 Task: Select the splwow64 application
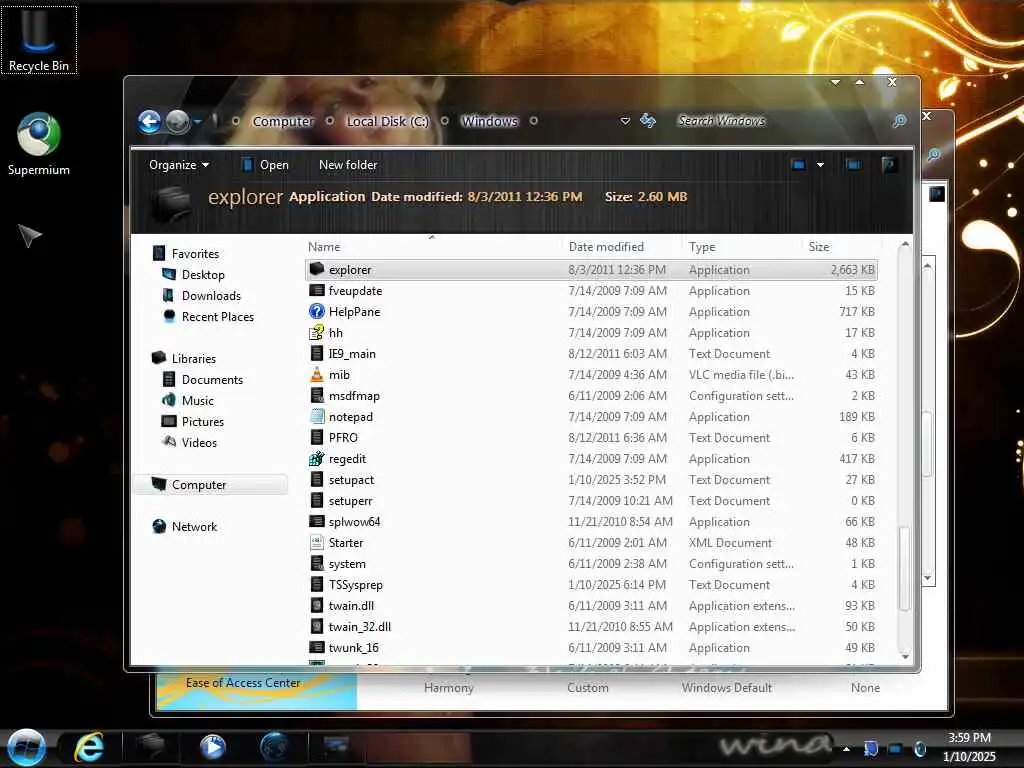pos(591,522)
